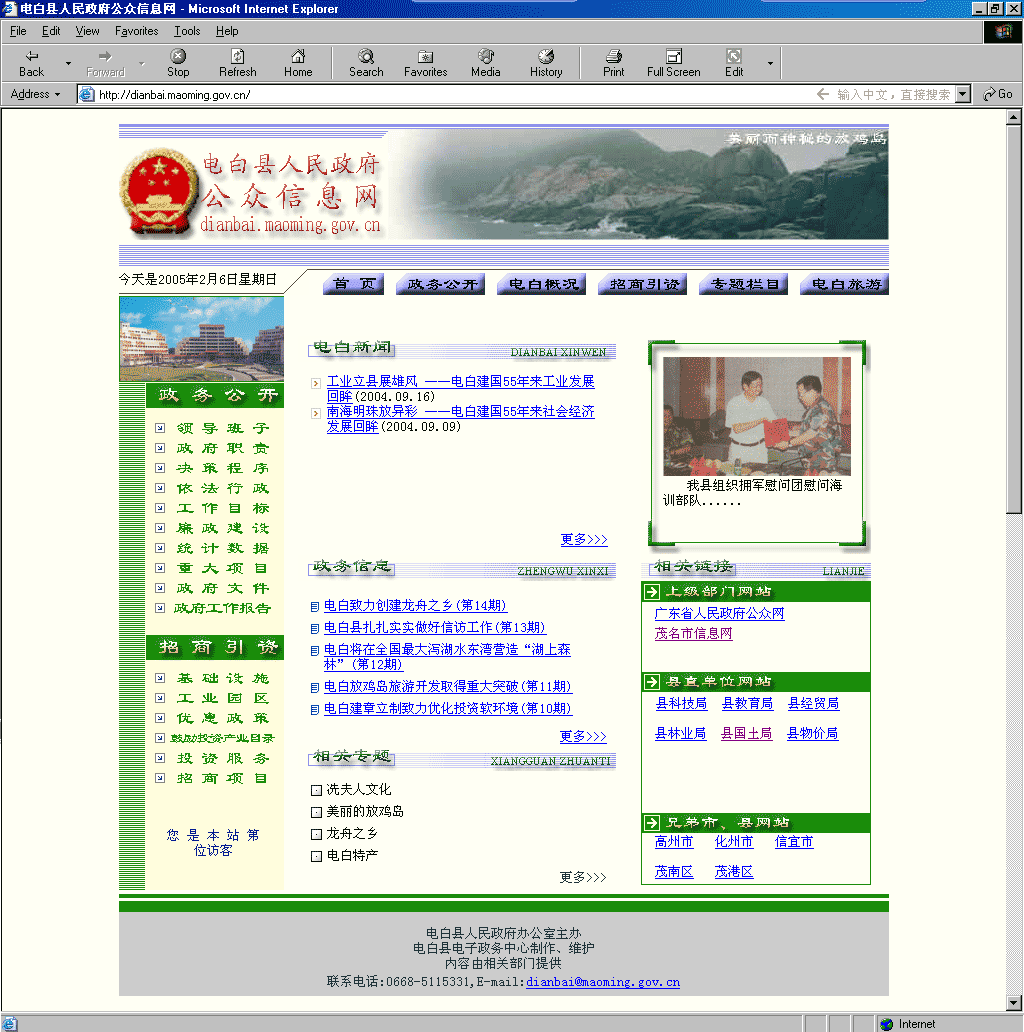Click the dianbai@maoming.gov.cn email link
Viewport: 1024px width, 1032px height.
(x=603, y=982)
